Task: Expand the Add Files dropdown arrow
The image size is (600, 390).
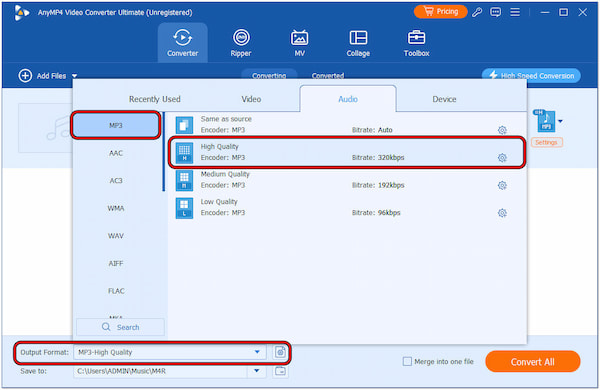Action: pos(75,76)
